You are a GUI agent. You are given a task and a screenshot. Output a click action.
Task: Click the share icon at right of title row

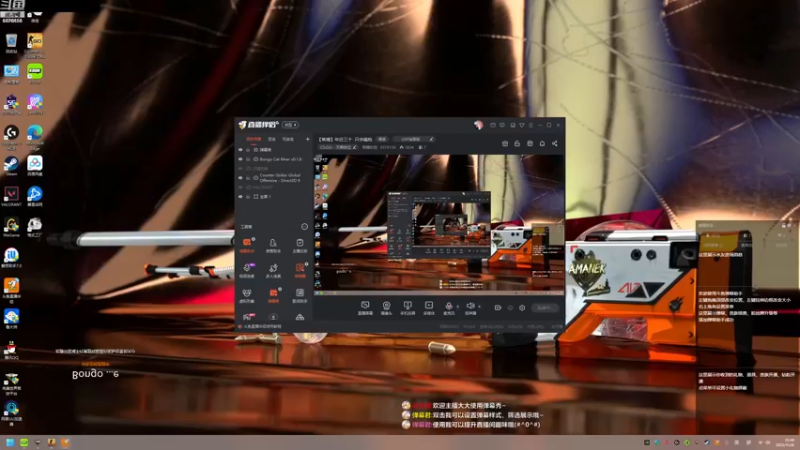[555, 143]
